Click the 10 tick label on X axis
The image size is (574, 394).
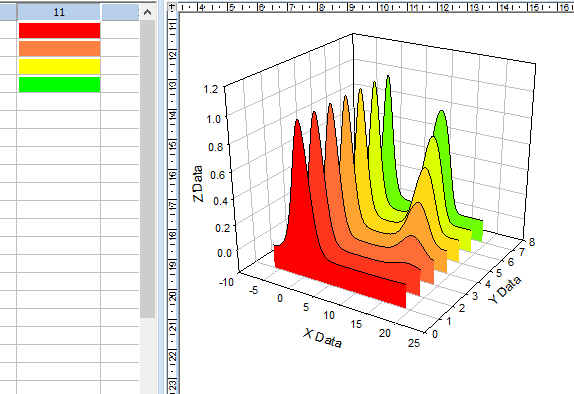pos(329,315)
